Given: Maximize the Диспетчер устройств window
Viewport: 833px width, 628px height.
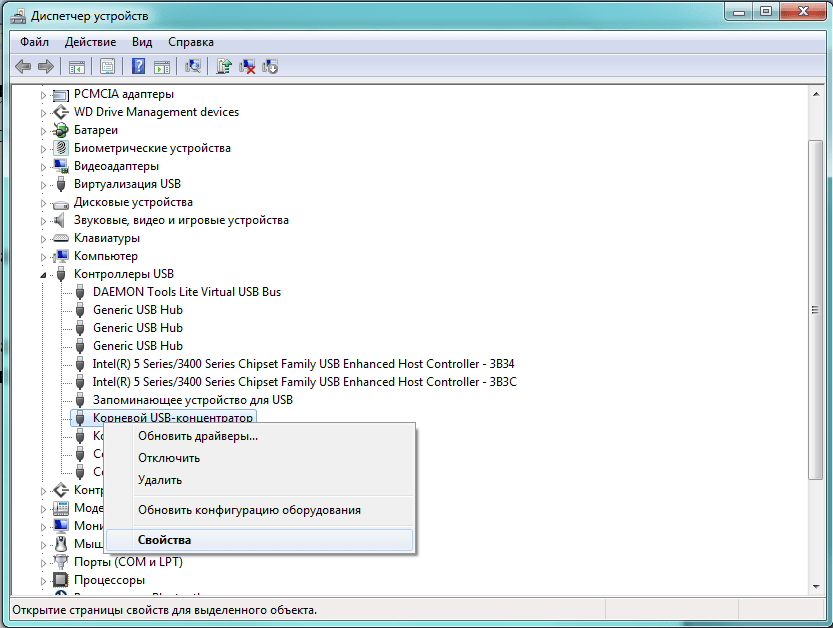Looking at the screenshot, I should click(766, 11).
